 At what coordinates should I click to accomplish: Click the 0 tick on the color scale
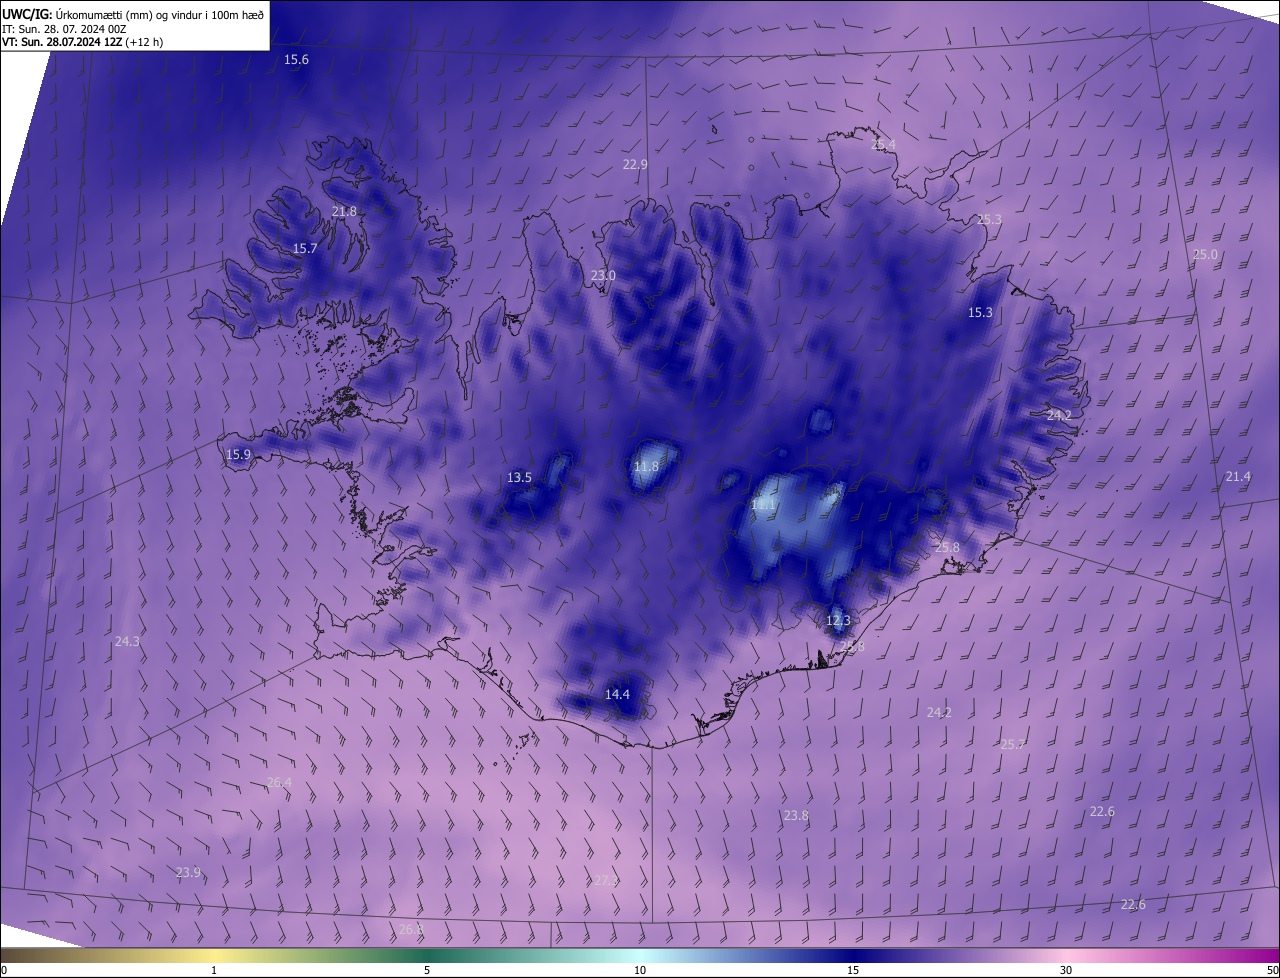pos(3,970)
